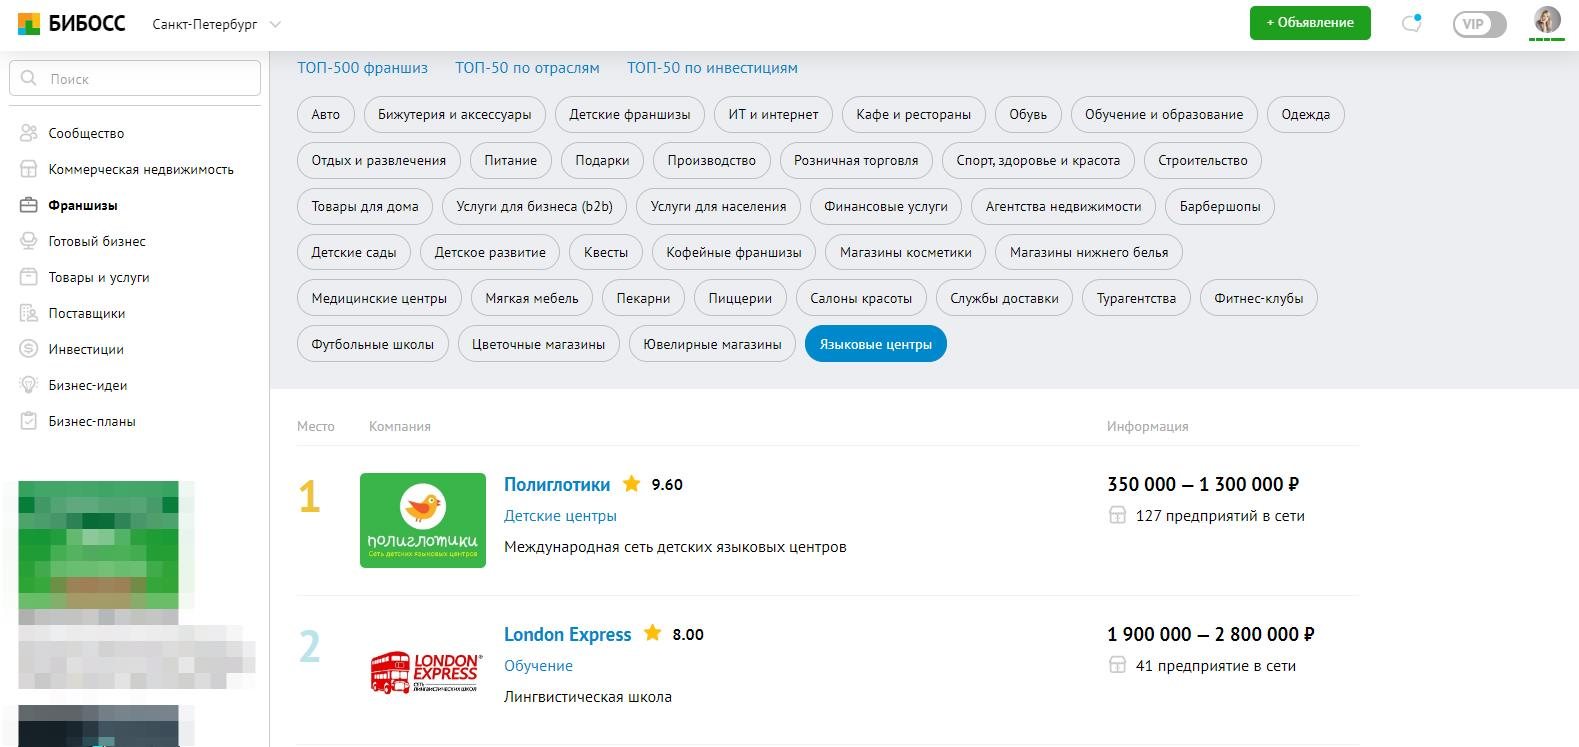Select the Ювелирные магазины filter
This screenshot has height=747, width=1579.
coord(712,344)
